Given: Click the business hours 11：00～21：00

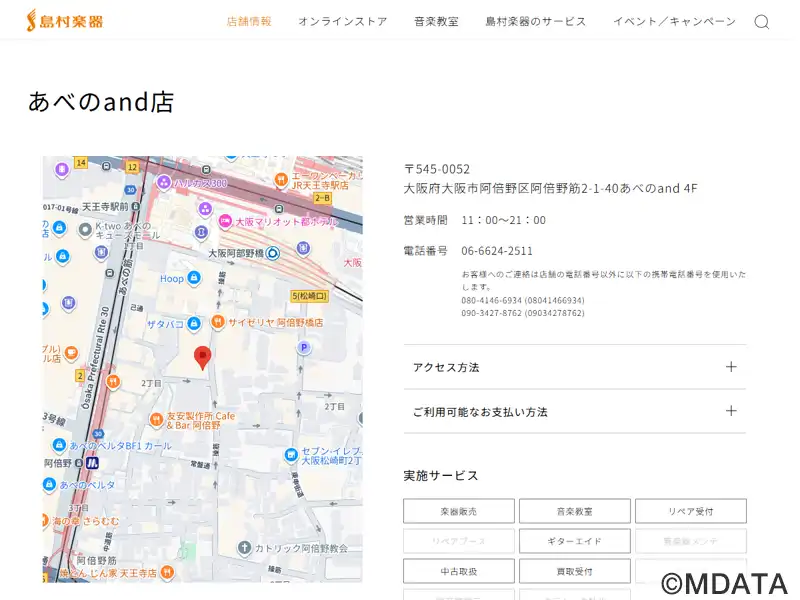Looking at the screenshot, I should tap(504, 220).
